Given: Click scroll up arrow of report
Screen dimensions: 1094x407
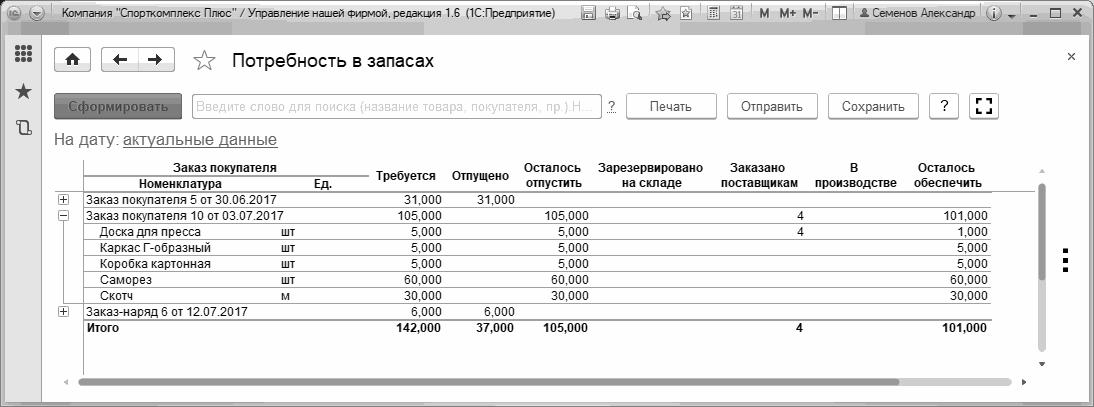Looking at the screenshot, I should click(x=1042, y=172).
